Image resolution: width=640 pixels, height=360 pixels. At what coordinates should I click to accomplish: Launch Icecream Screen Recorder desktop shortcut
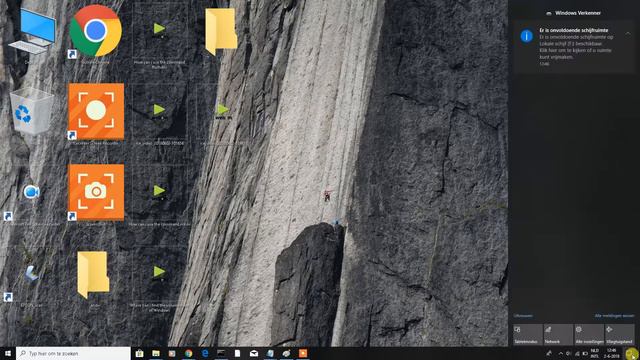coord(96,111)
